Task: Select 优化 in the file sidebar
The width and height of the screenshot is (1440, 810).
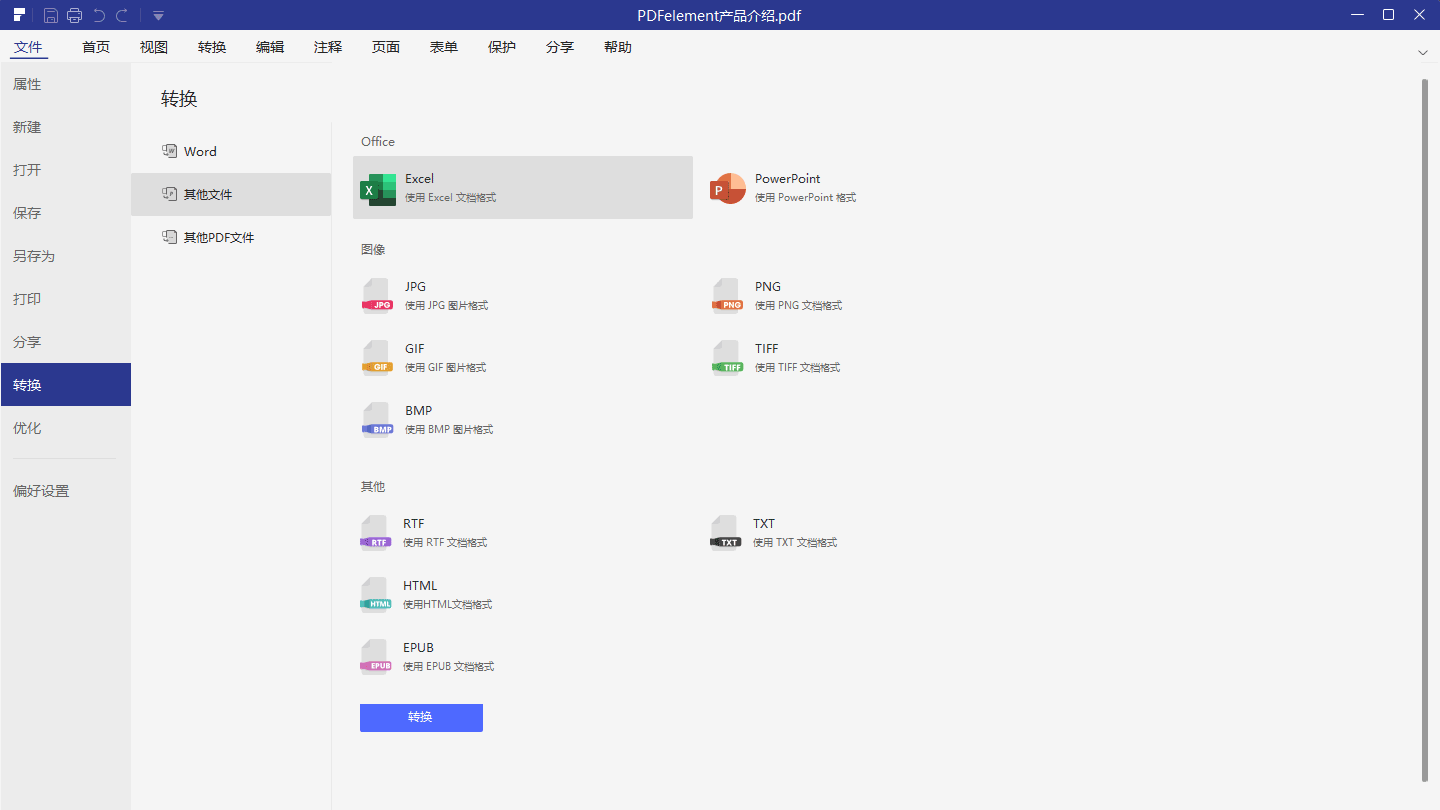Action: point(65,428)
